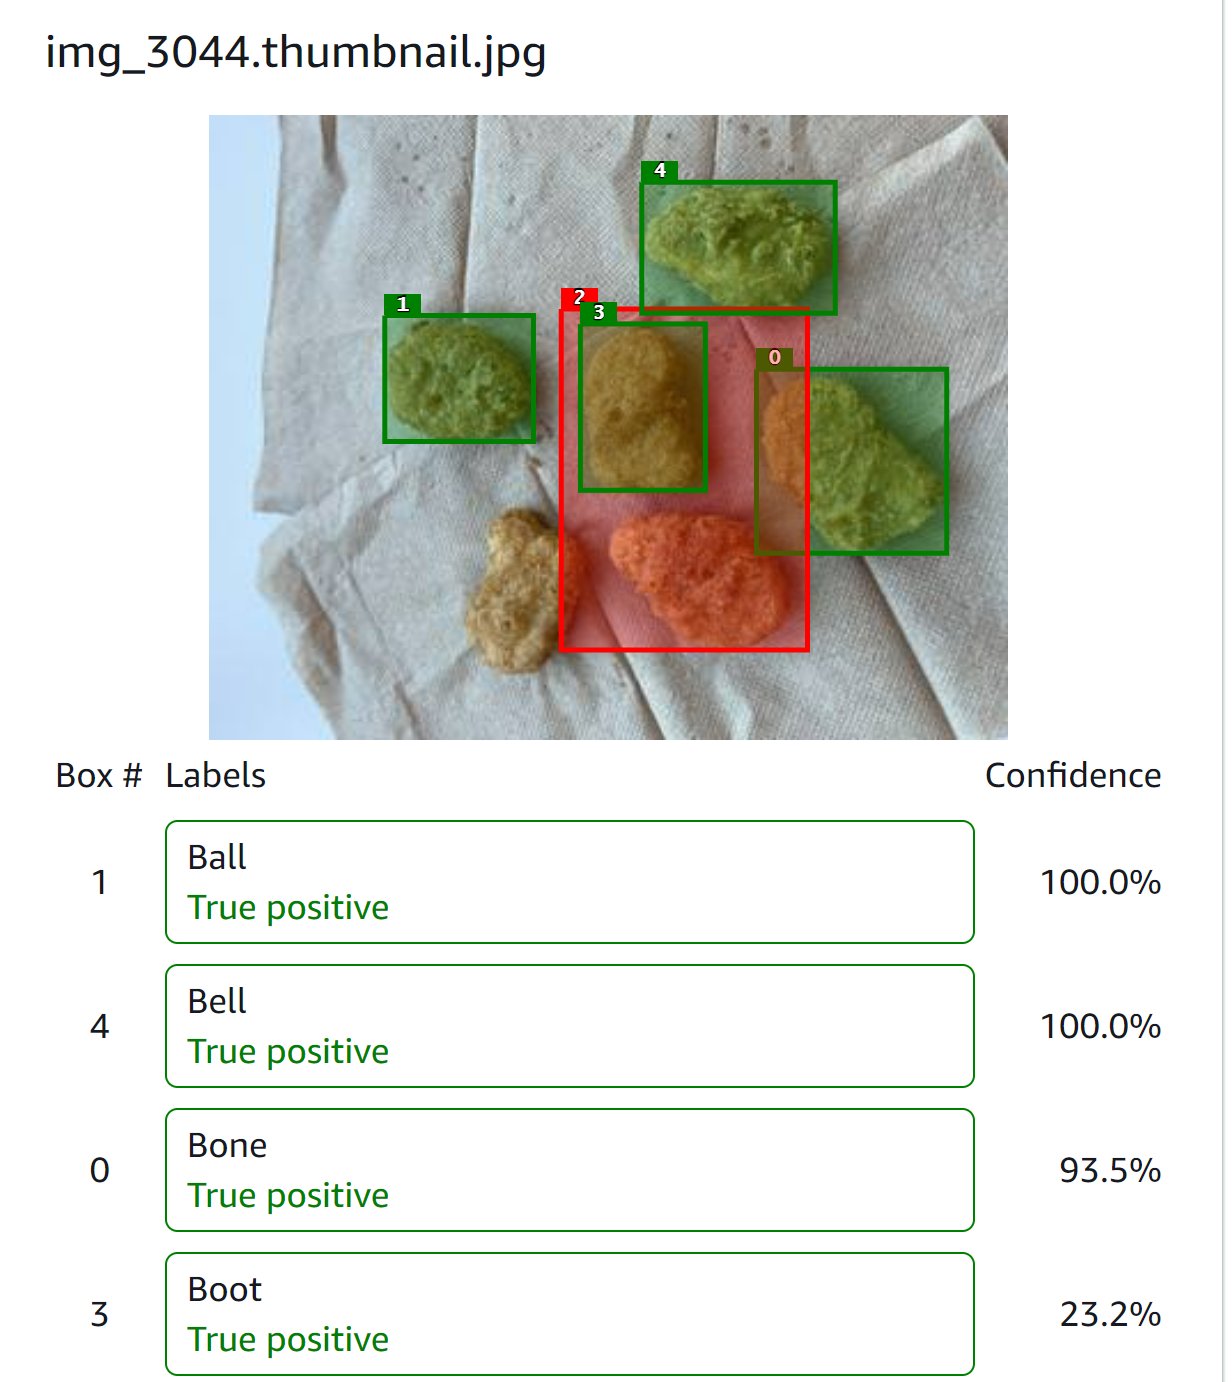Click the green nugget inside box 4
The height and width of the screenshot is (1382, 1232).
point(740,245)
